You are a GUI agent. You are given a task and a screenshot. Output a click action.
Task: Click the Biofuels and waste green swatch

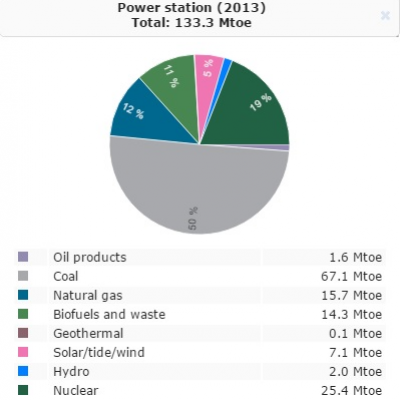[23, 314]
